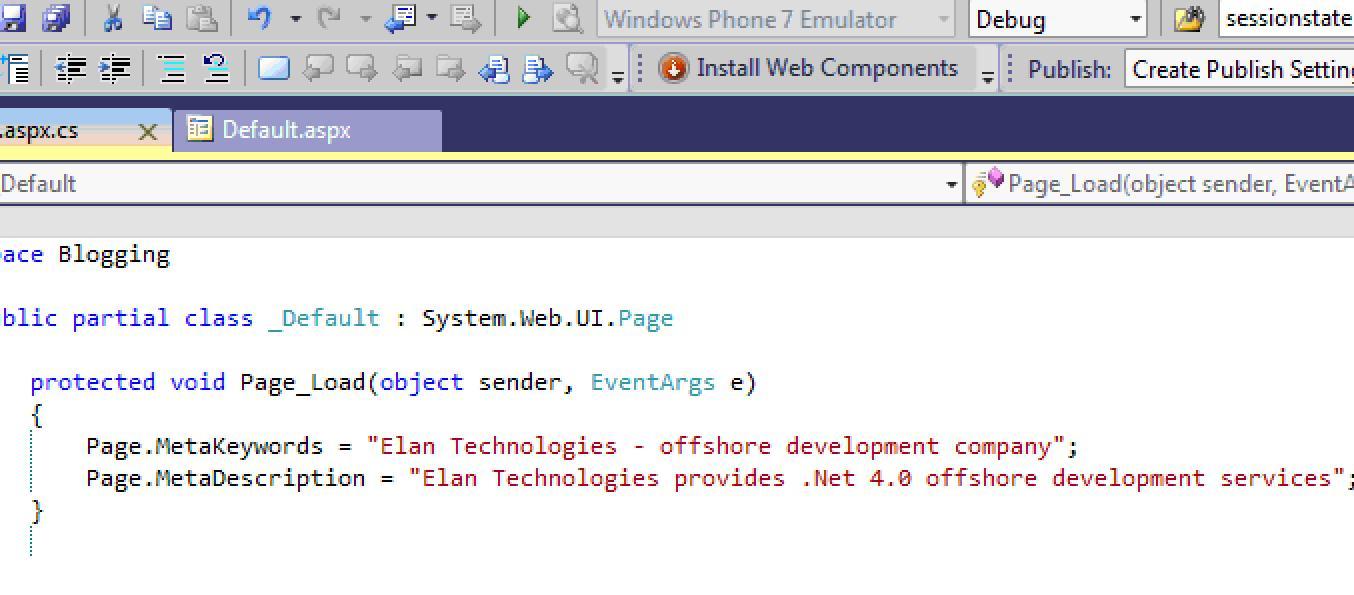Click the Blogging namespace name
Viewport: 1354px width, 595px height.
click(x=114, y=254)
